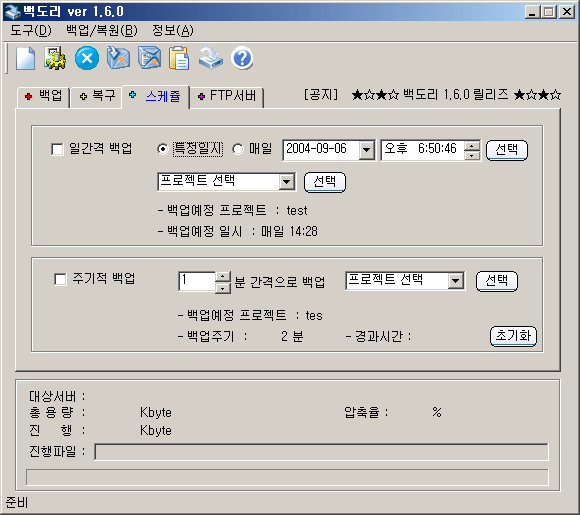Switch to the FTP서버 tab
The width and height of the screenshot is (580, 515).
227,96
